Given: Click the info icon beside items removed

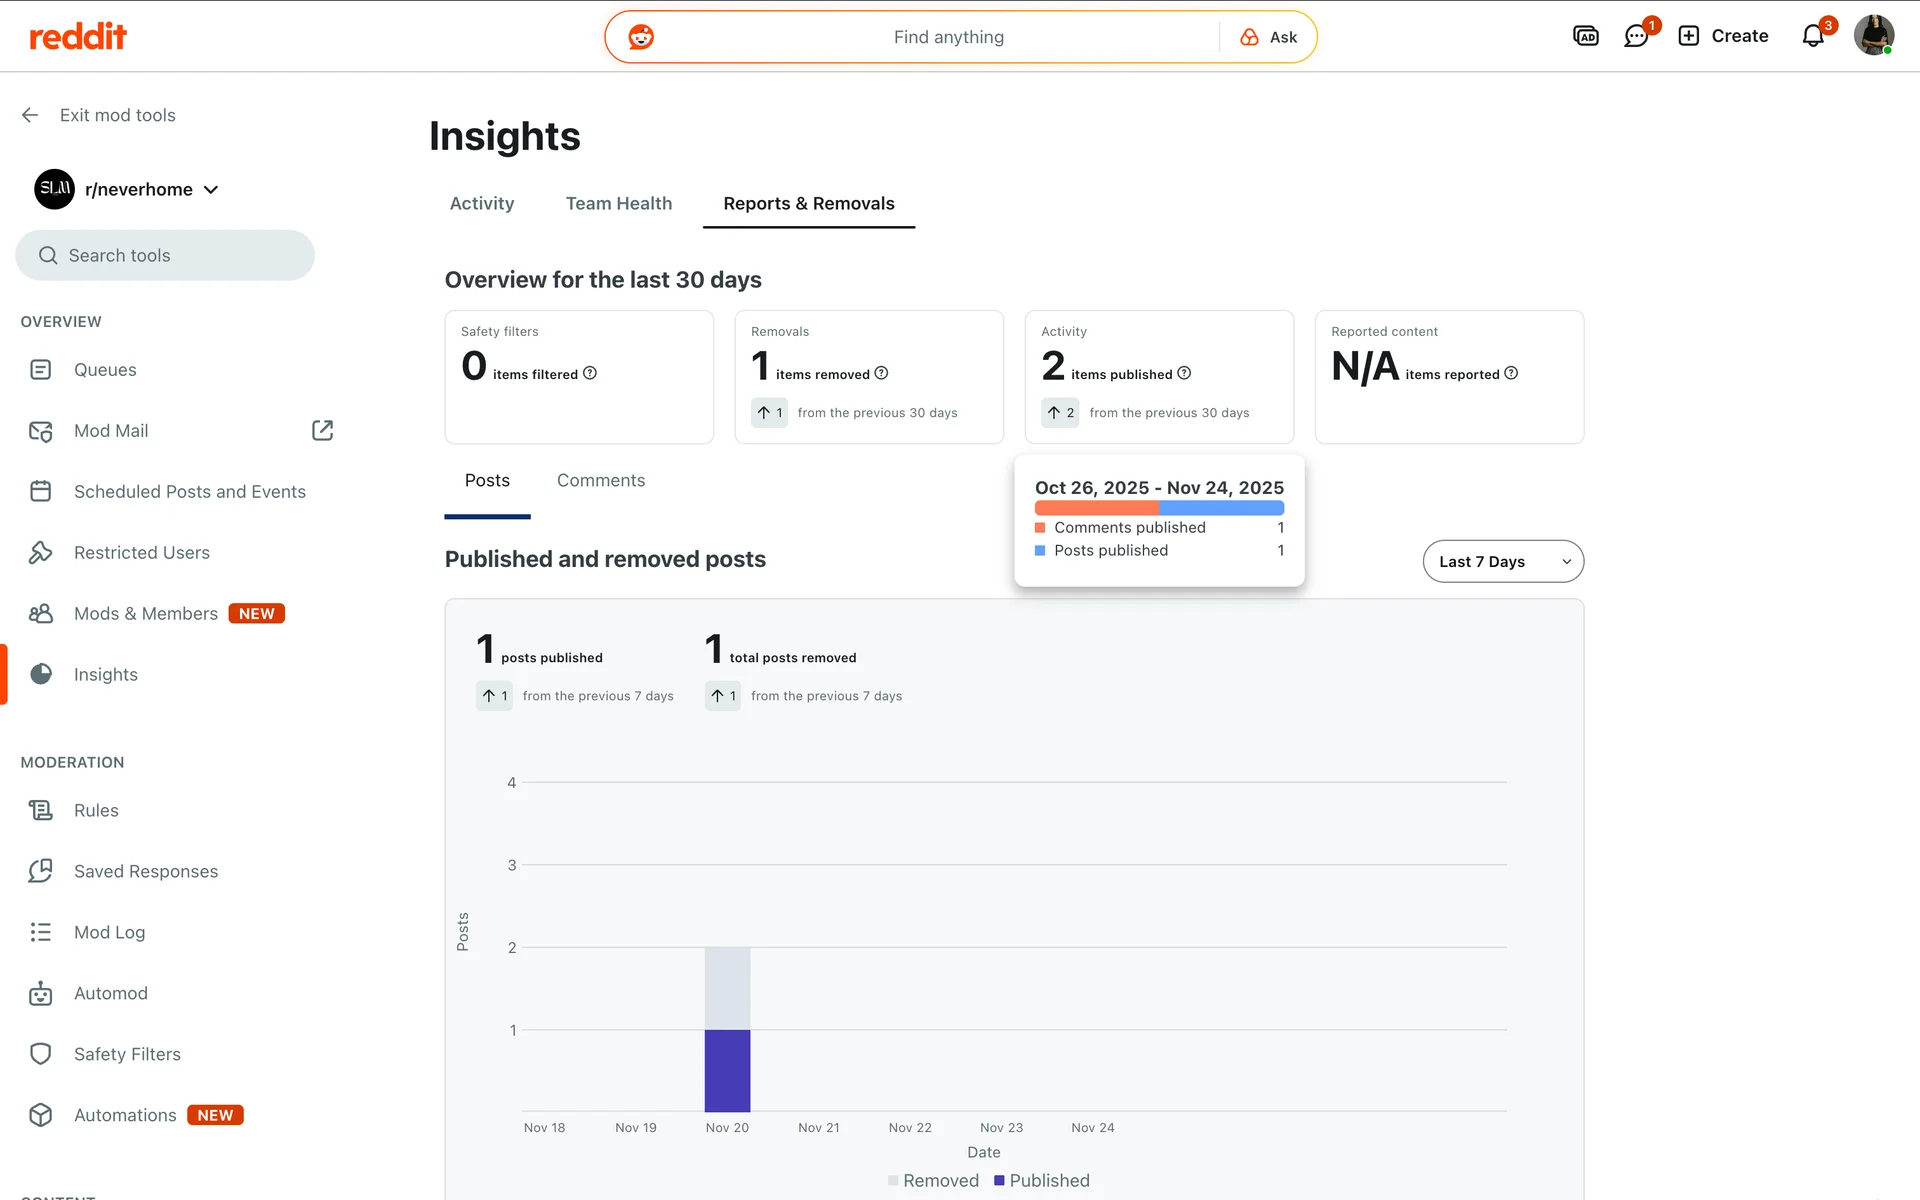Looking at the screenshot, I should (881, 373).
